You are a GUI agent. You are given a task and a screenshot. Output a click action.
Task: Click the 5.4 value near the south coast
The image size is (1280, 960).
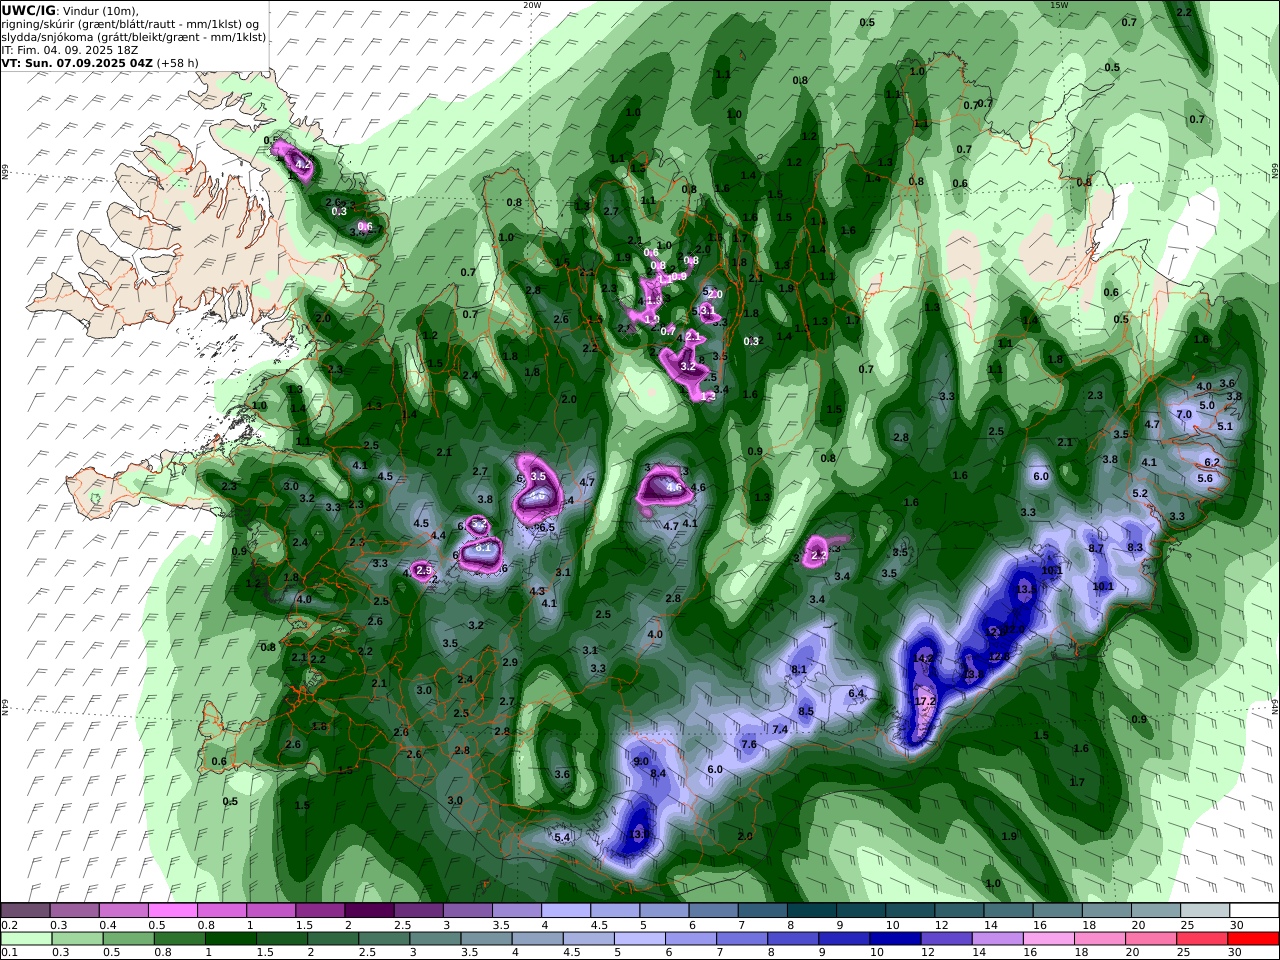[x=562, y=837]
